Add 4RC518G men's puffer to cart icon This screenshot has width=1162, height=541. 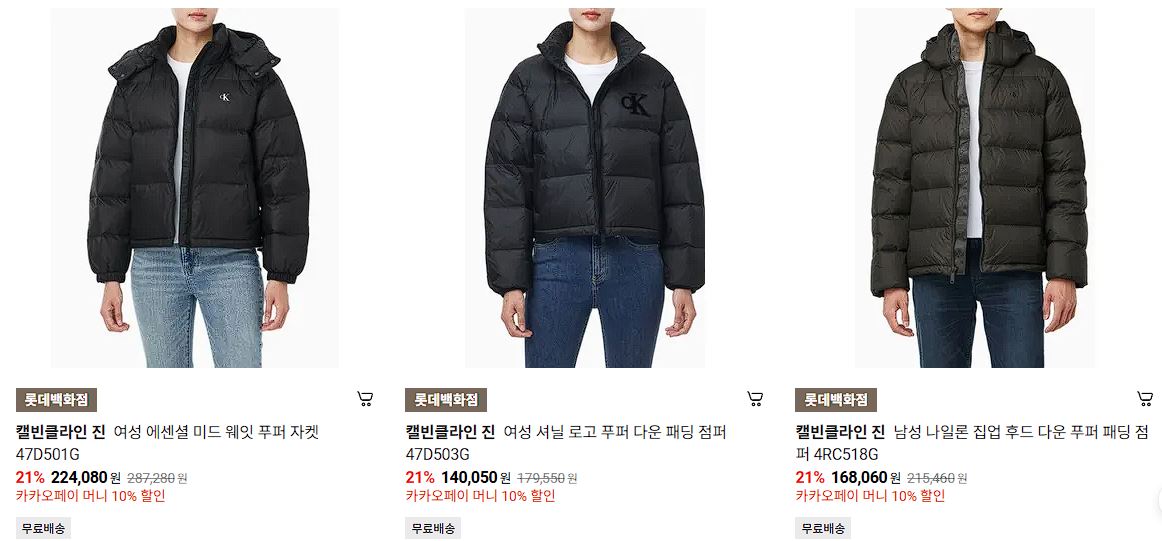pos(1145,399)
